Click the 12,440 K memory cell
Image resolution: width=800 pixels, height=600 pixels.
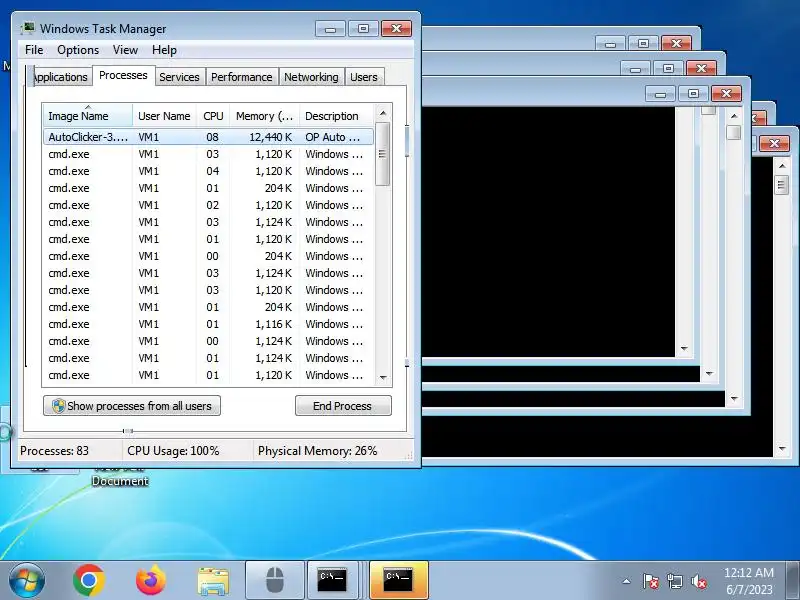tap(271, 137)
